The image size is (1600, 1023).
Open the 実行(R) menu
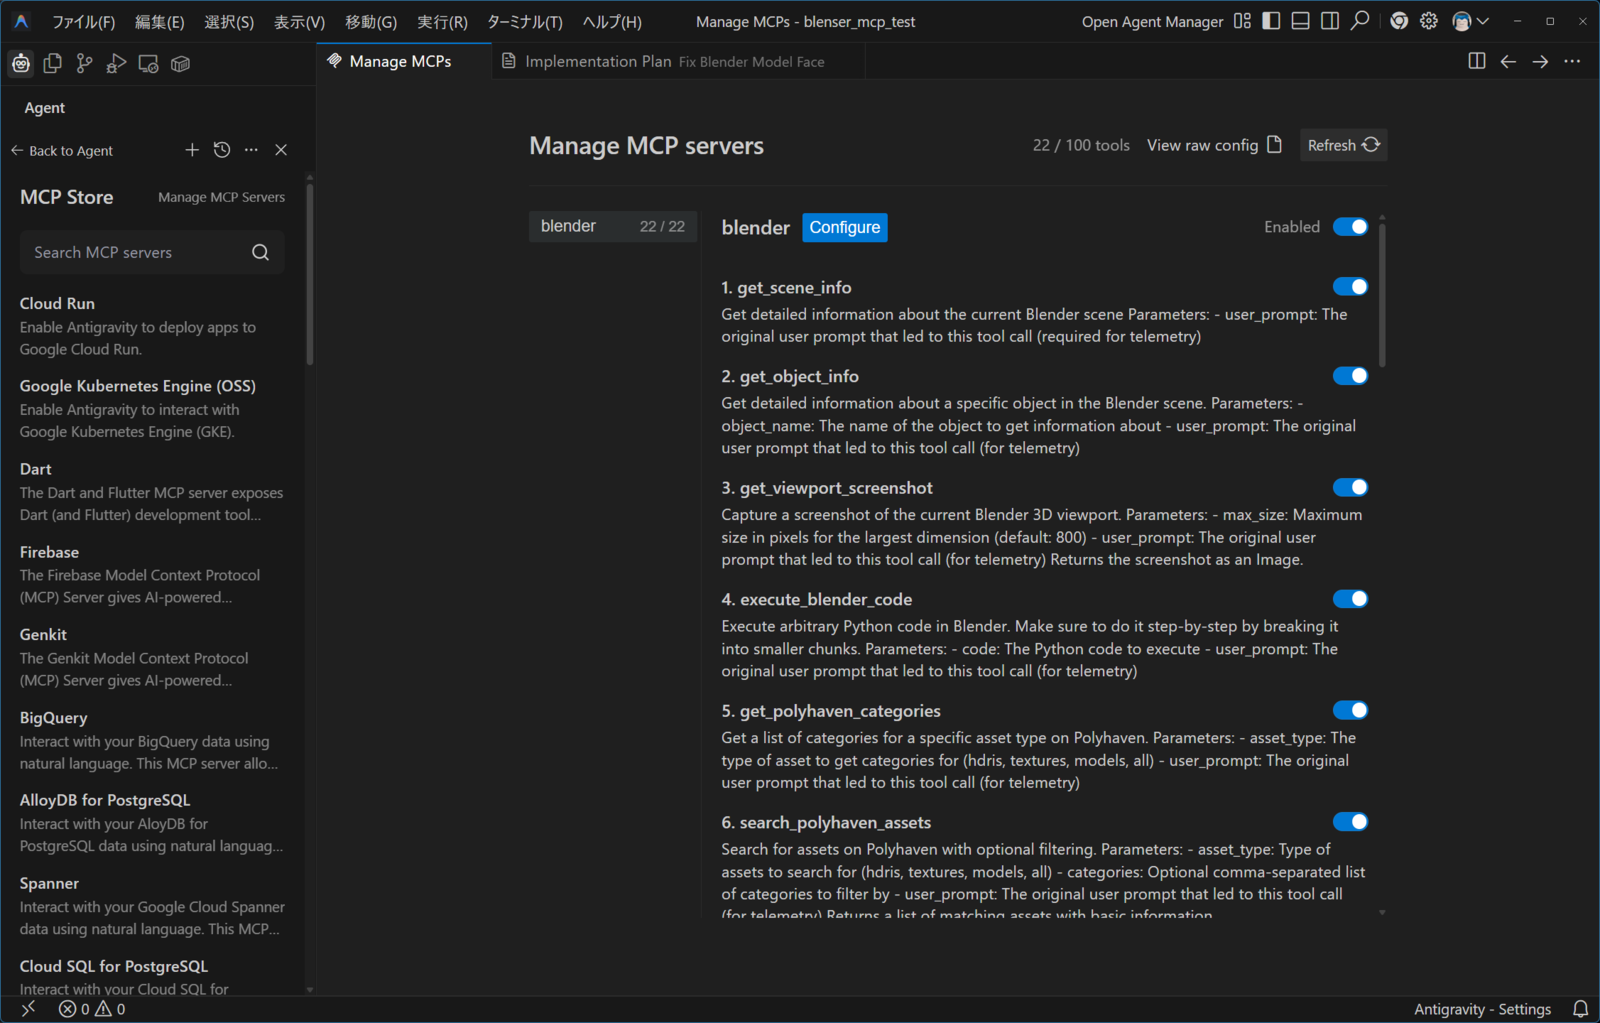[442, 21]
